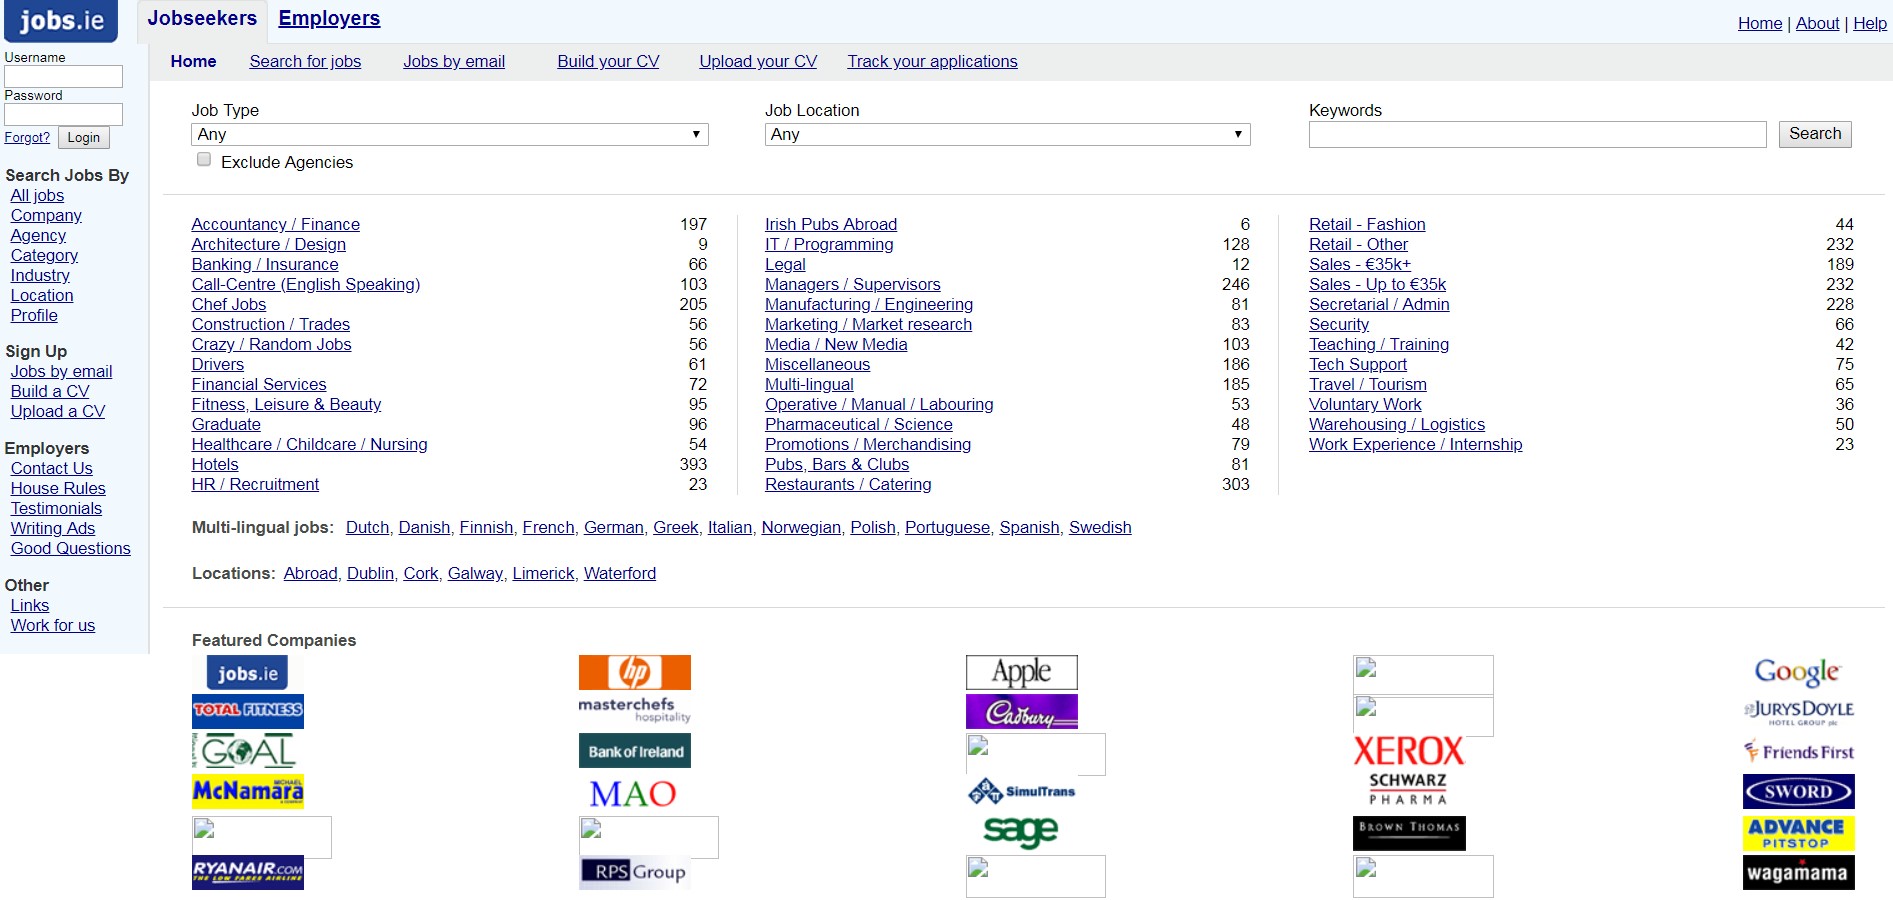Open the MAO company logo
Screen dimensions: 1893x900
pyautogui.click(x=633, y=793)
